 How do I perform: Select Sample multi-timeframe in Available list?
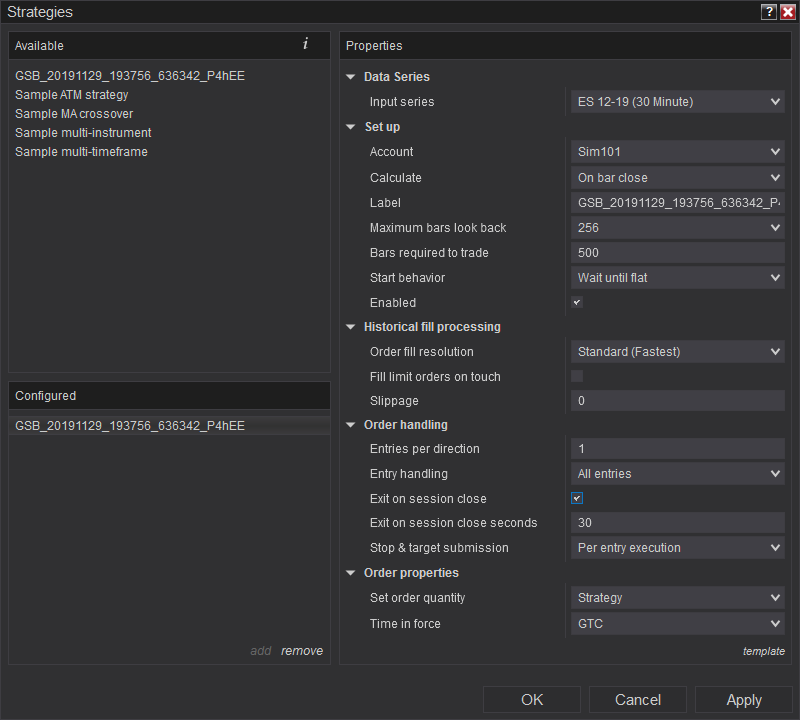(x=81, y=152)
